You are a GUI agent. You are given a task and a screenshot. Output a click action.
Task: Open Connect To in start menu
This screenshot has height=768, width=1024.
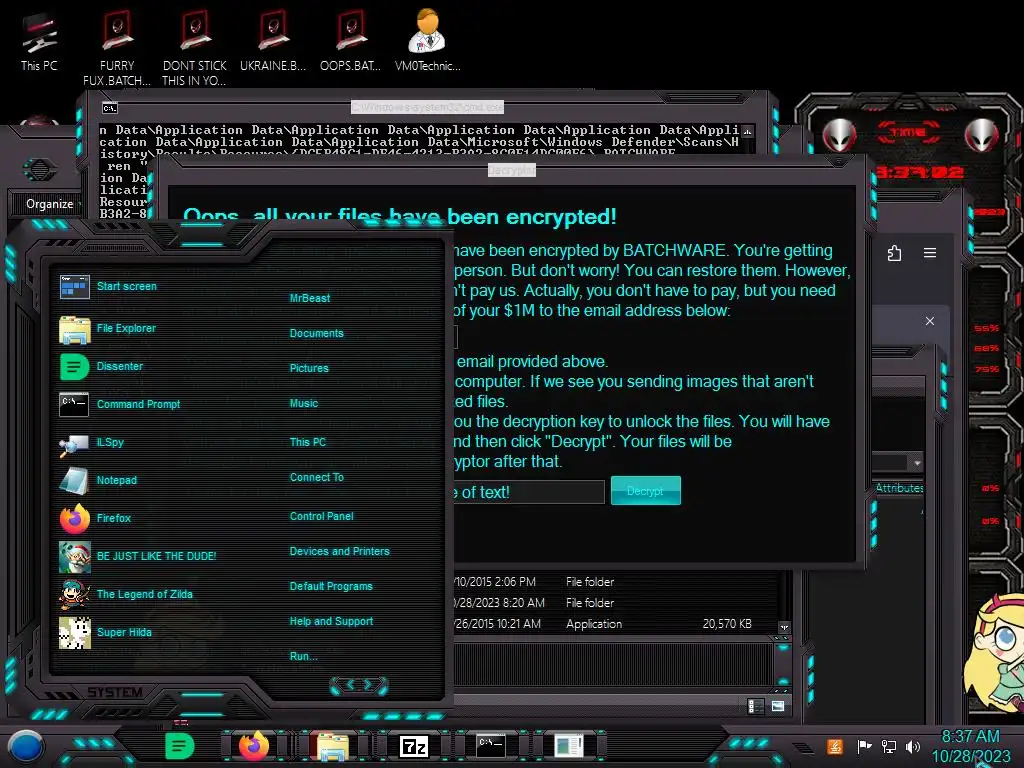(x=317, y=477)
